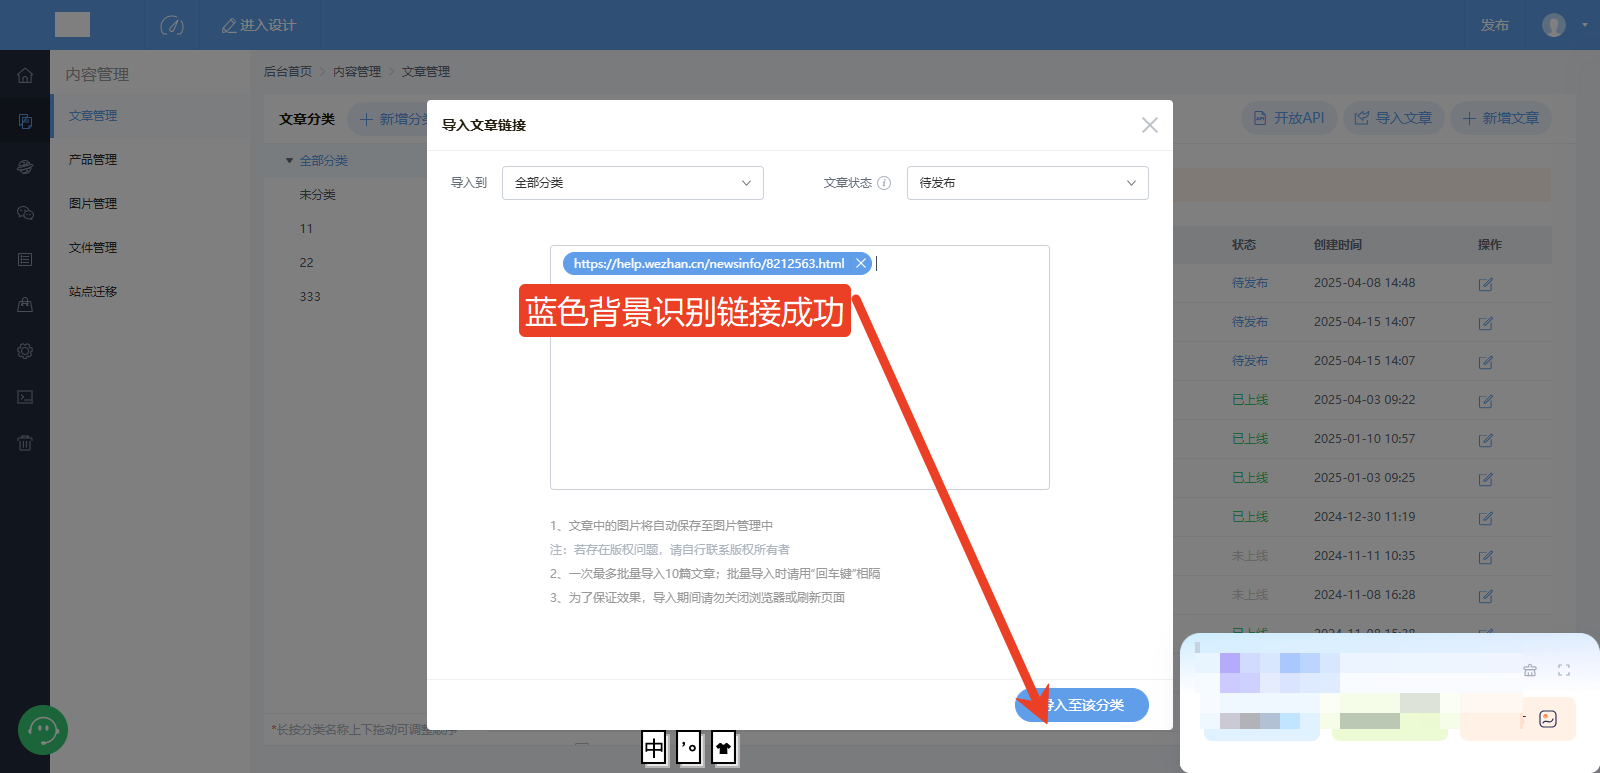The image size is (1600, 773).
Task: Edit the article created 2025-04-03 09:22
Action: click(x=1486, y=401)
